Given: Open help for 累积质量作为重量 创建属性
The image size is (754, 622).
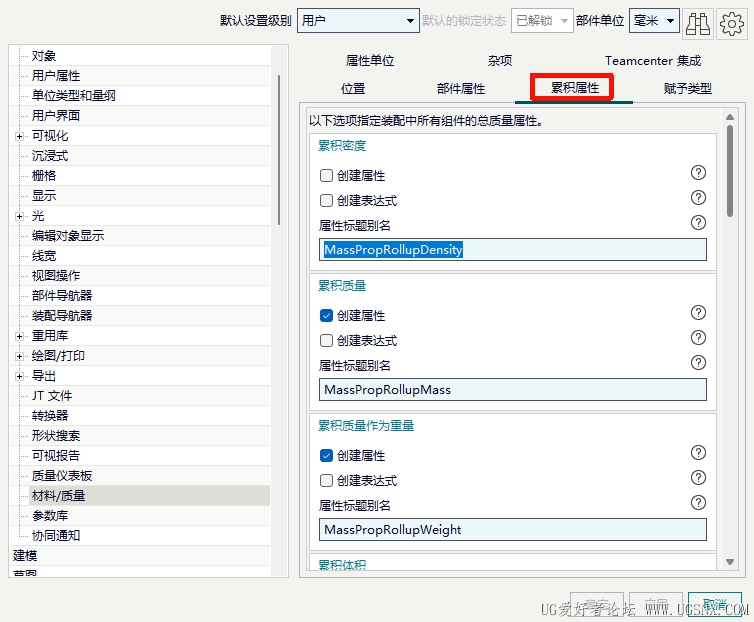Looking at the screenshot, I should click(x=698, y=453).
